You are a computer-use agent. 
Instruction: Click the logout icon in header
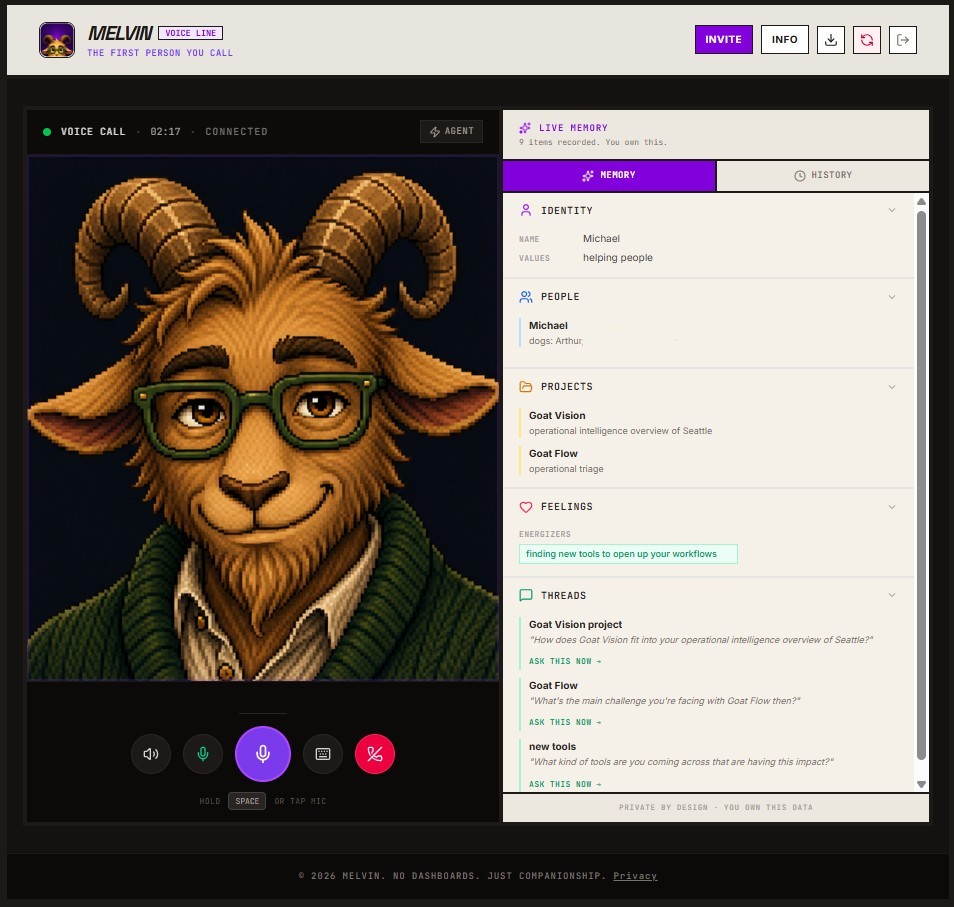point(903,40)
